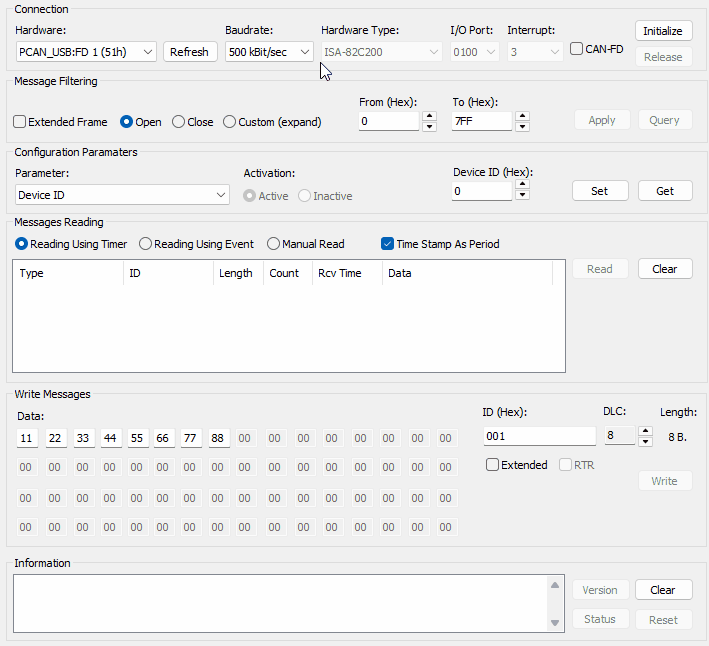Open the Parameter dropdown showing Device ID
The width and height of the screenshot is (709, 646).
point(123,195)
